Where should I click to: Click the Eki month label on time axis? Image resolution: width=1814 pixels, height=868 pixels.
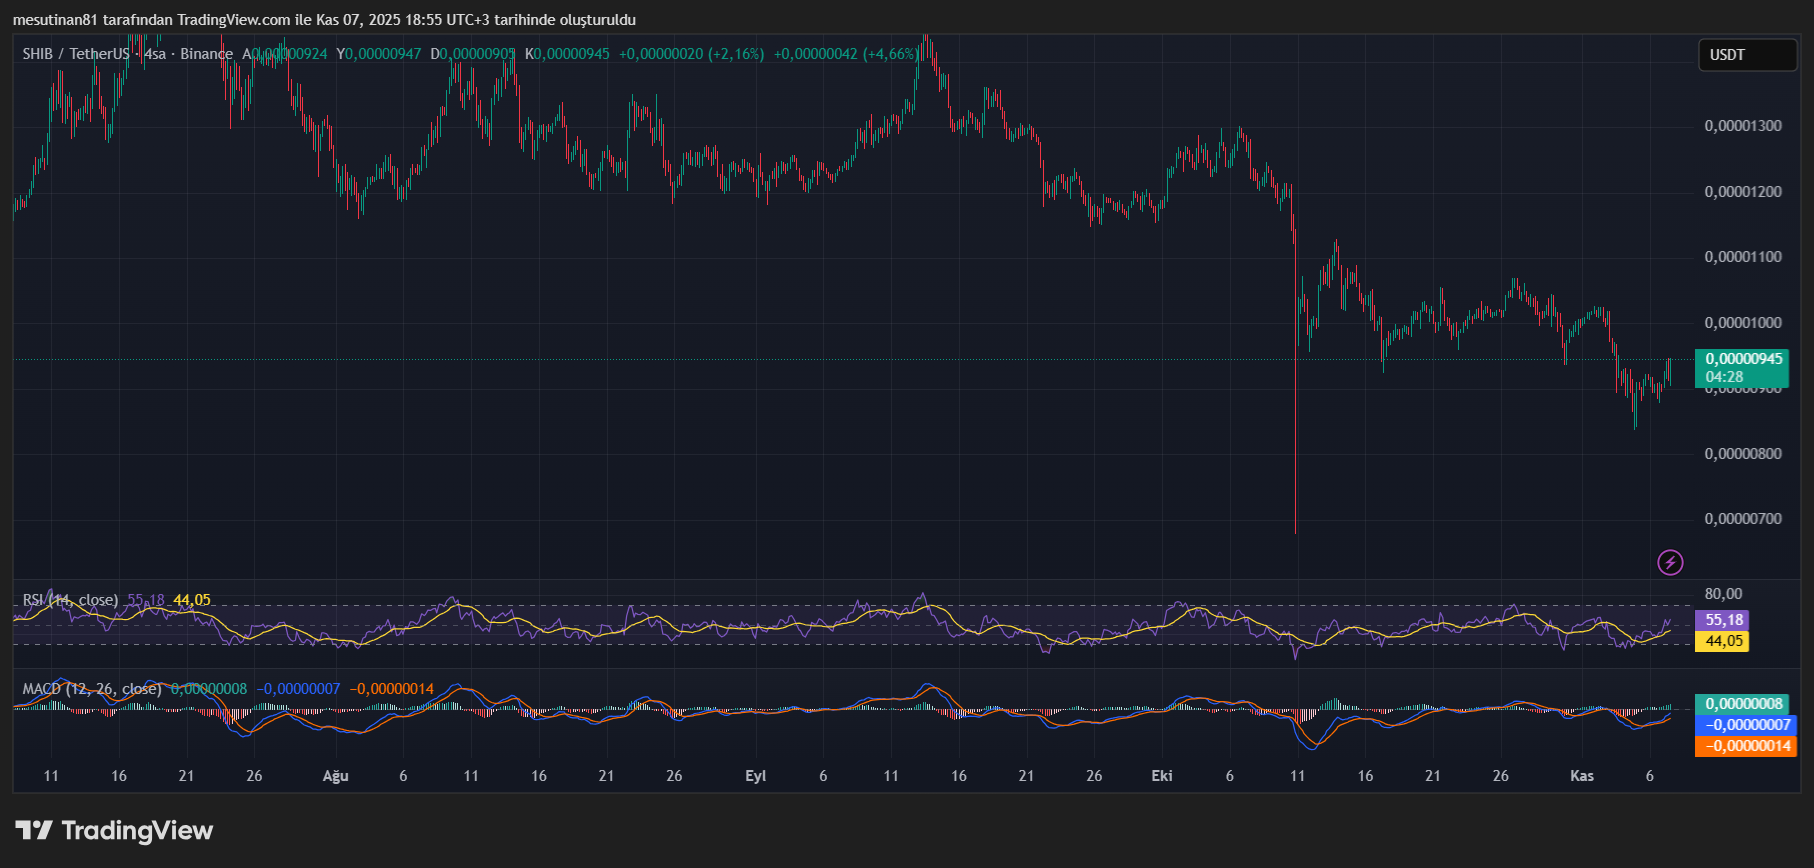tap(1162, 776)
